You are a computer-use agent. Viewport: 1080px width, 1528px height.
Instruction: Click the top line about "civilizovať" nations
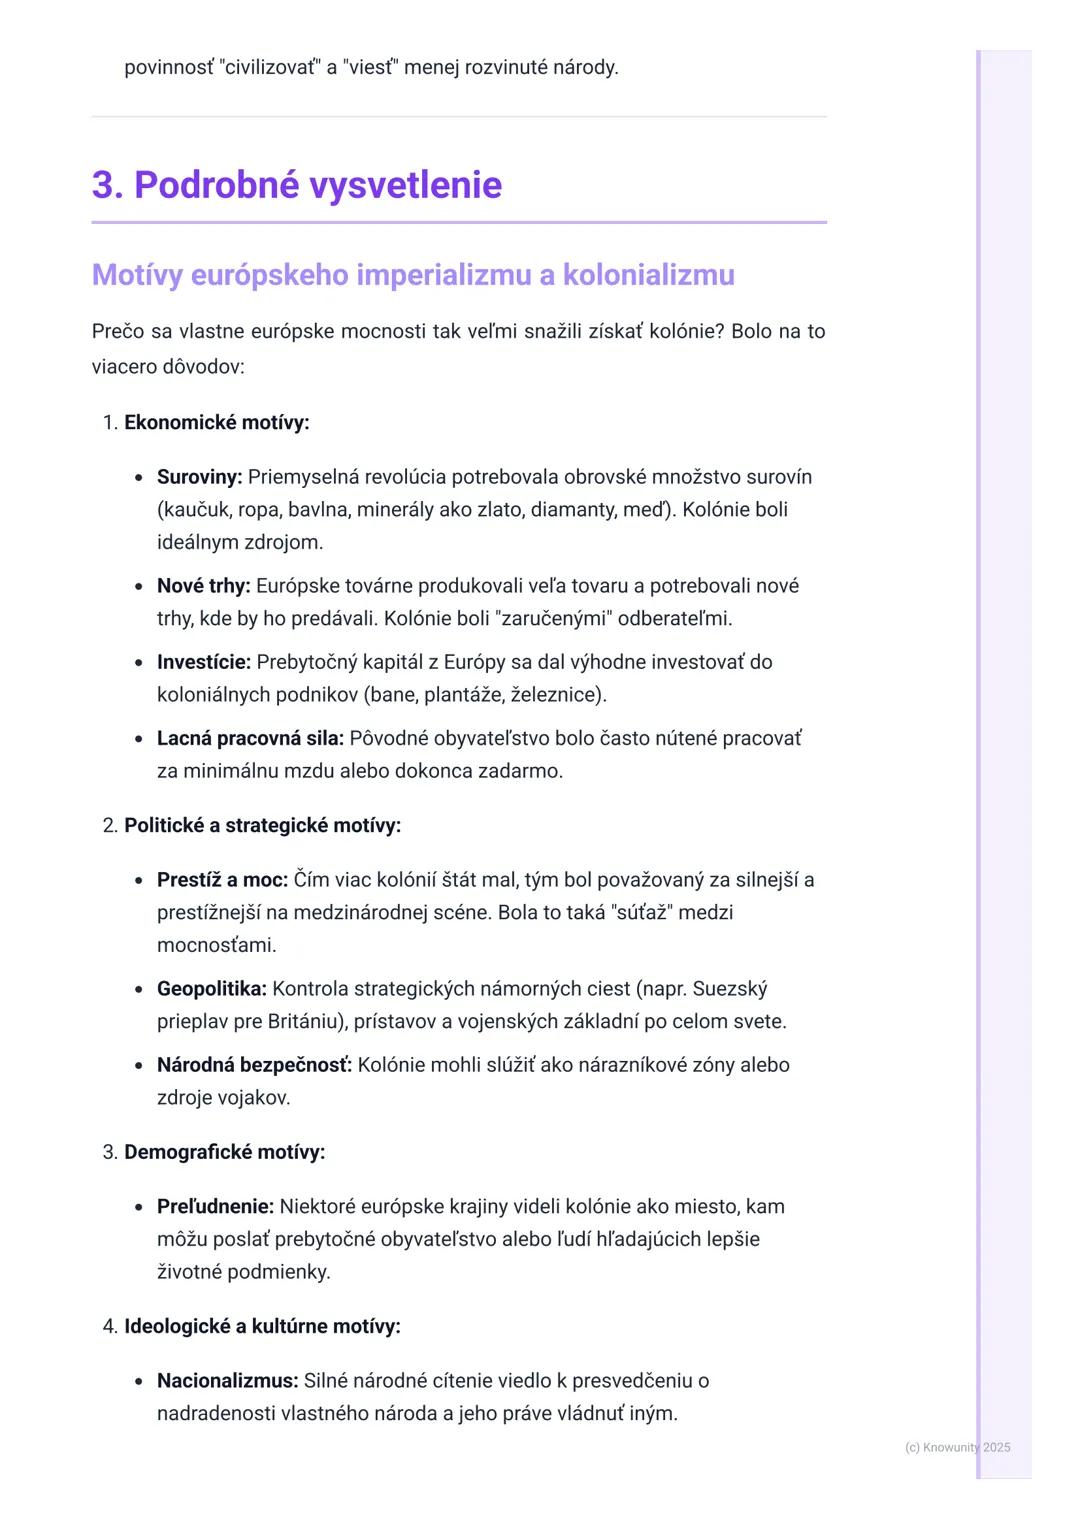[371, 68]
